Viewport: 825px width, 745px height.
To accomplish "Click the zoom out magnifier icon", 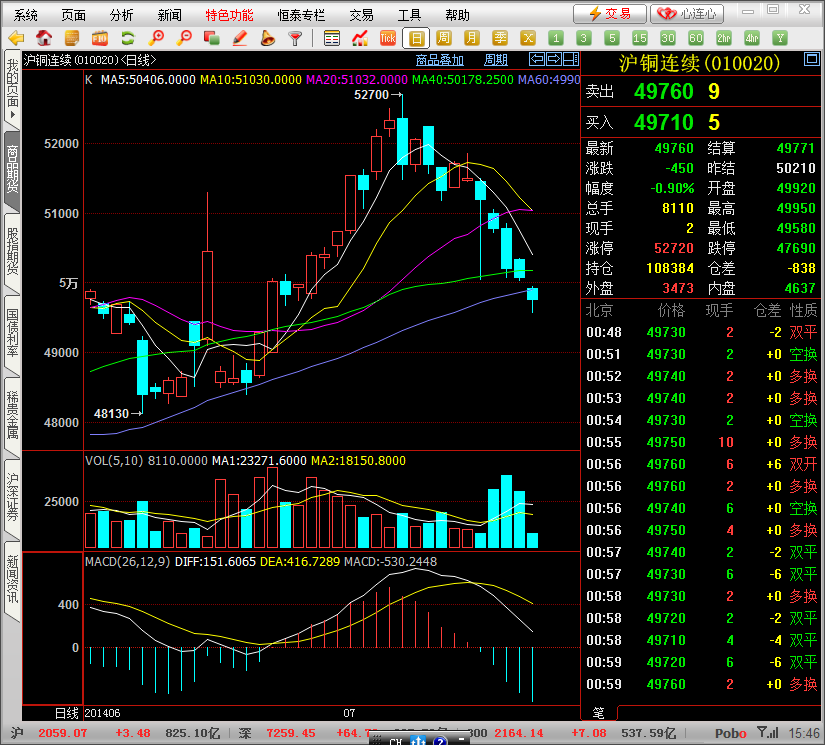I will (184, 38).
